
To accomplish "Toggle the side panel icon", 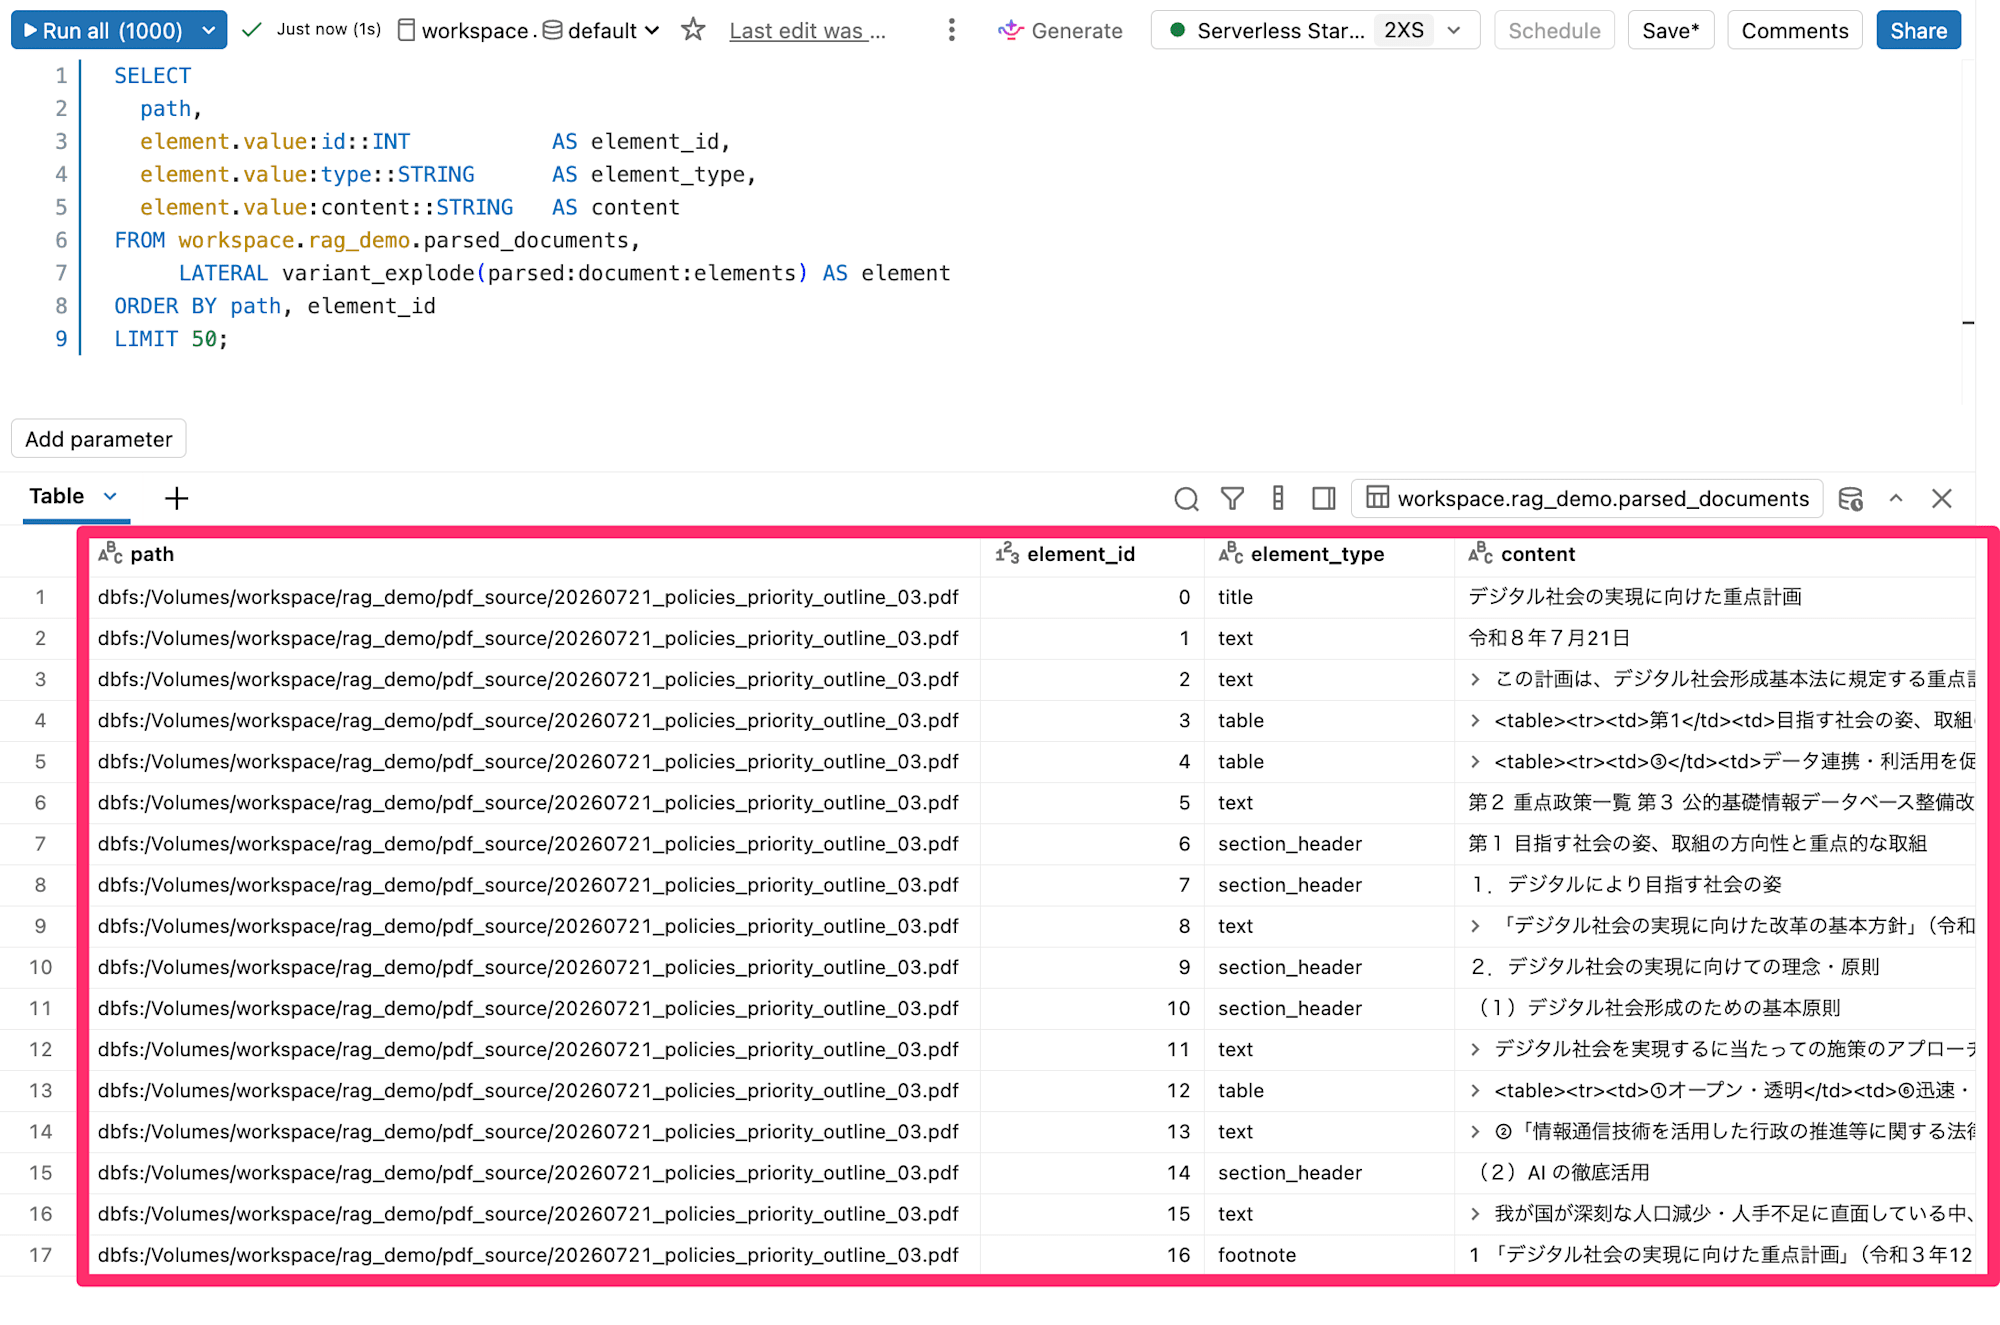I will coord(1324,498).
